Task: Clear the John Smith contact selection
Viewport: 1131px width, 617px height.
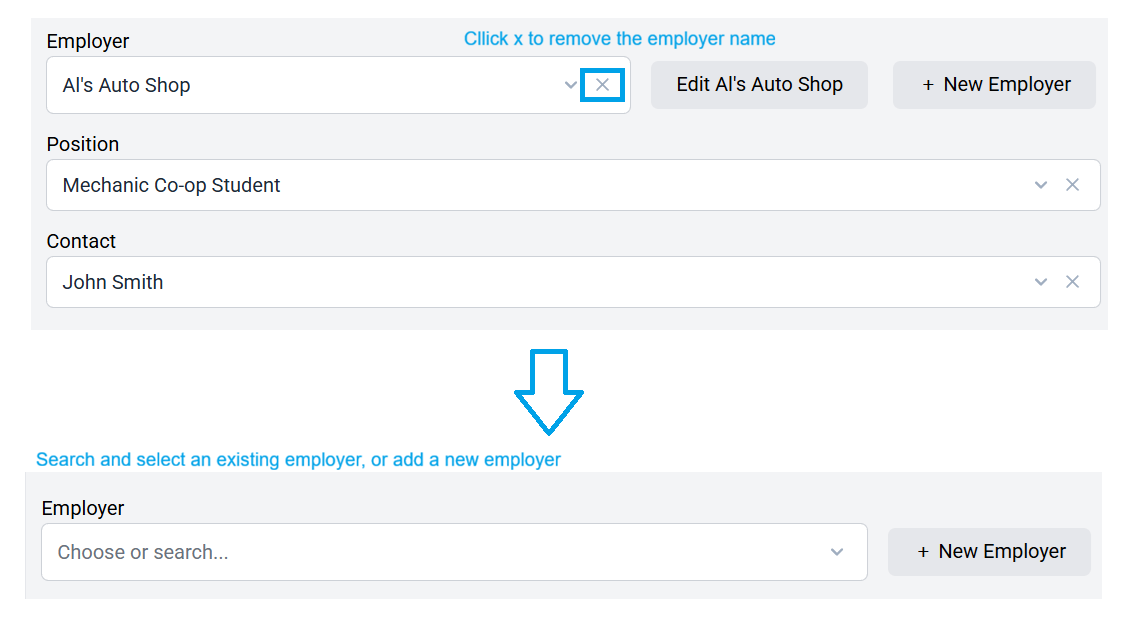Action: [1072, 281]
